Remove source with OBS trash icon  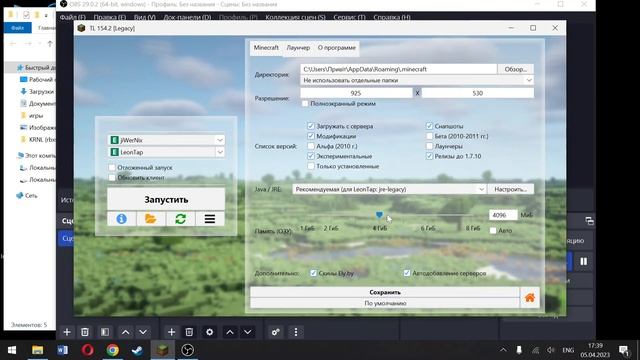click(x=189, y=332)
